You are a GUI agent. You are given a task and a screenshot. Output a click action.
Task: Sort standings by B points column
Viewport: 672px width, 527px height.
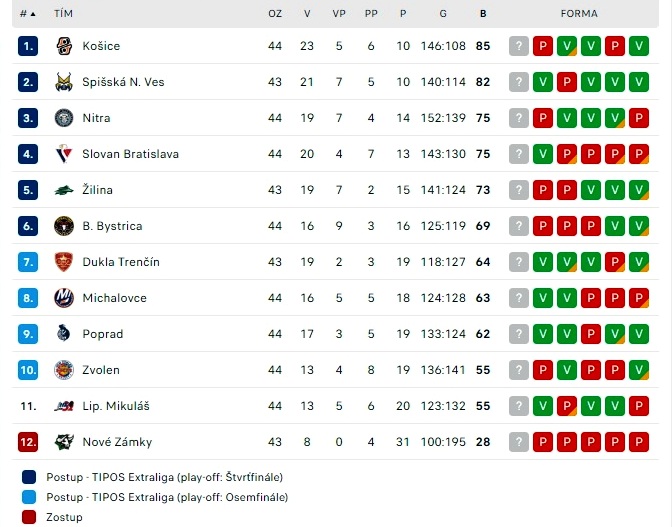pyautogui.click(x=483, y=14)
